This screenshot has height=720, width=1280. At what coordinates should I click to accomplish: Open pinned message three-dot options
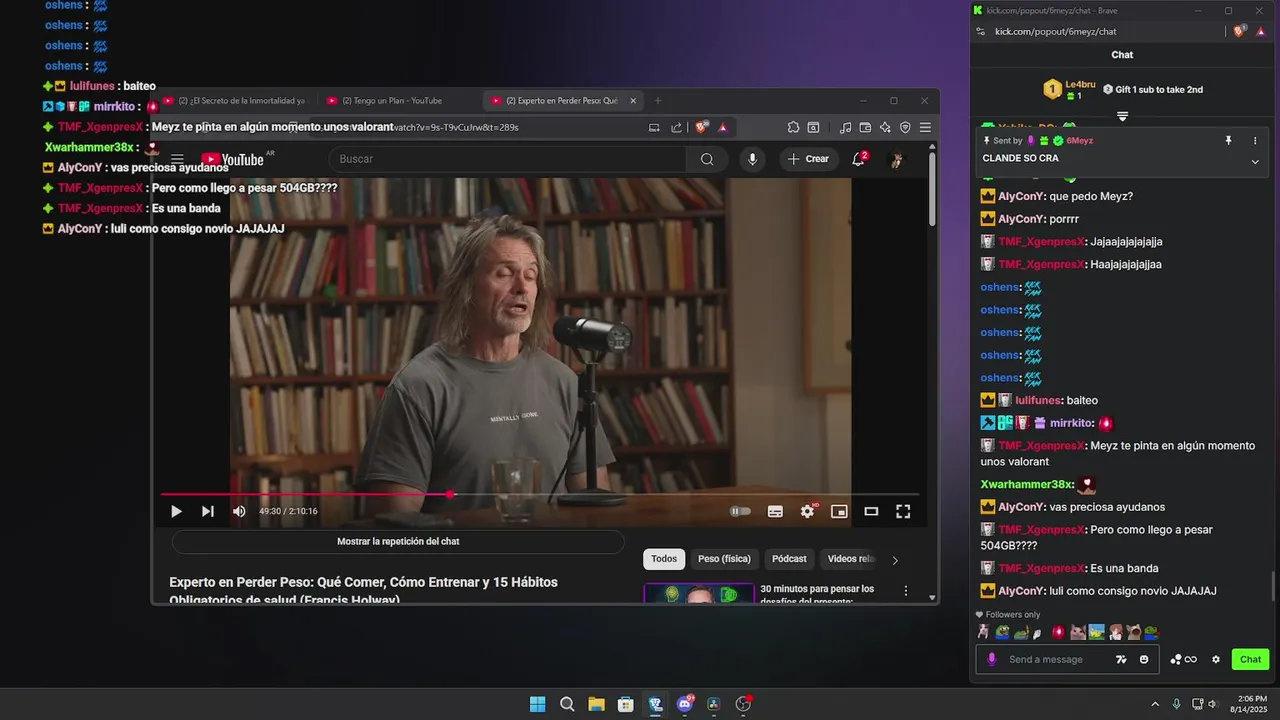(x=1255, y=141)
